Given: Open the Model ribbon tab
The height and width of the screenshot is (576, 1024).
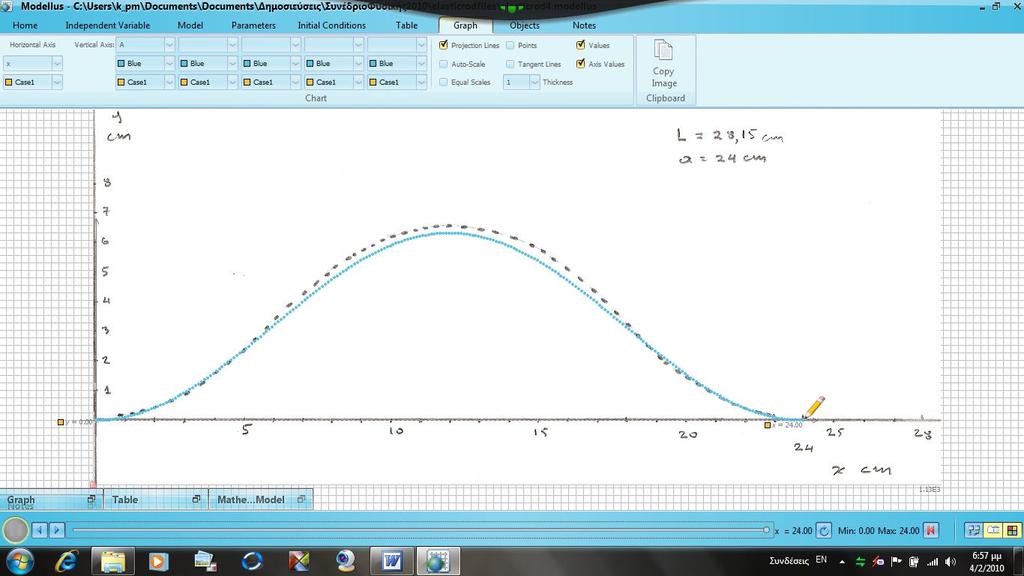Looking at the screenshot, I should (x=190, y=25).
